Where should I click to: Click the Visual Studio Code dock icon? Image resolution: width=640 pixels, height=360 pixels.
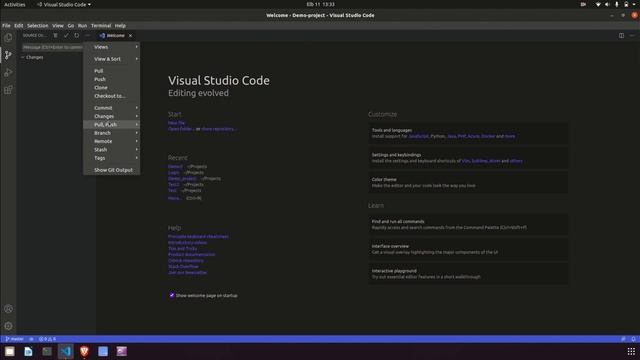tap(66, 351)
